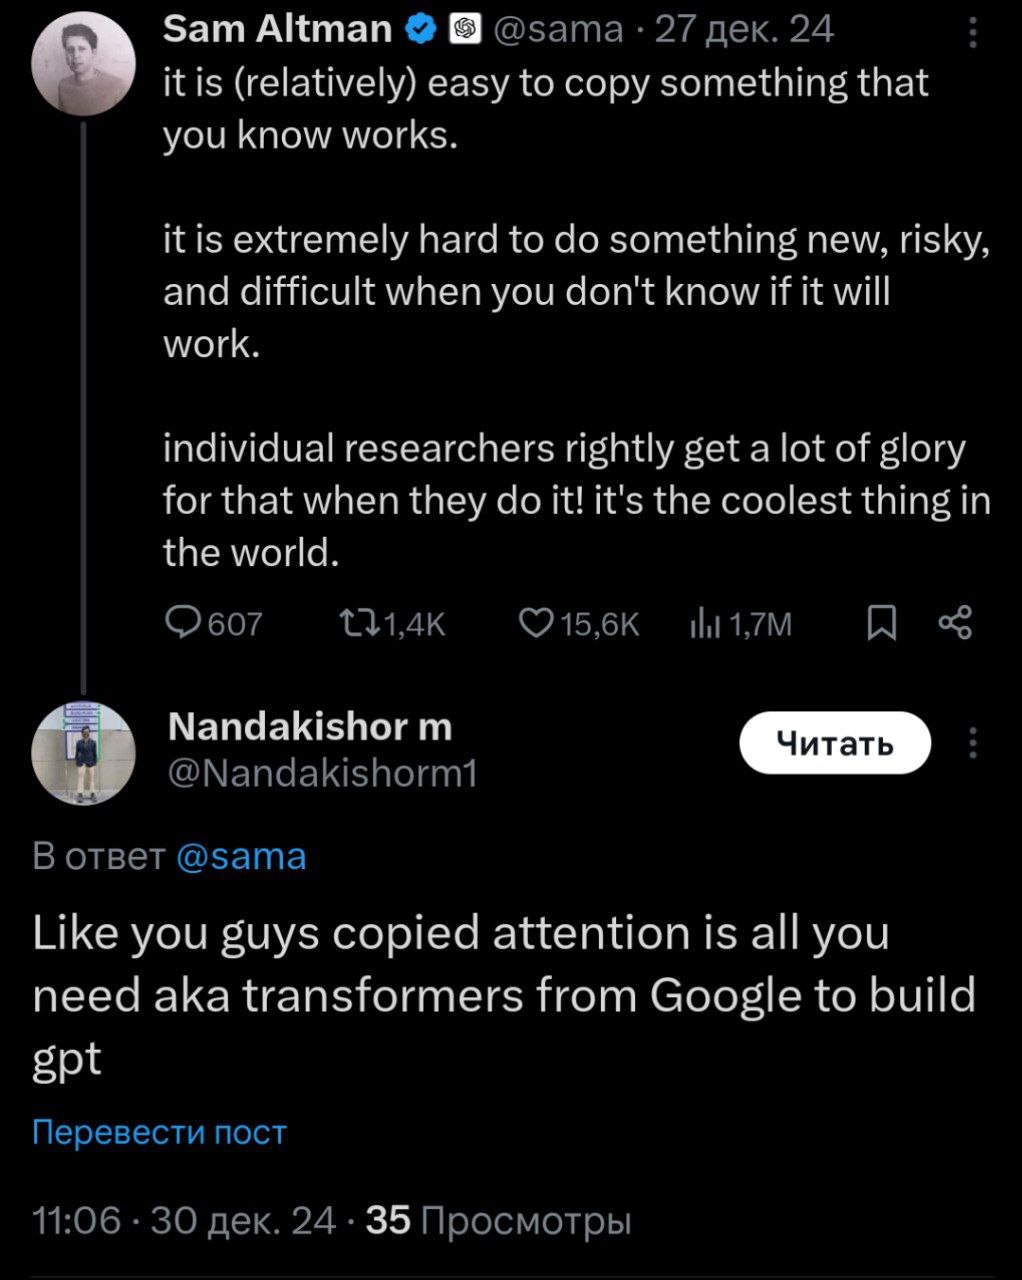The width and height of the screenshot is (1022, 1280).
Task: Open more options menu on Nandakishor's reply
Action: tap(973, 743)
